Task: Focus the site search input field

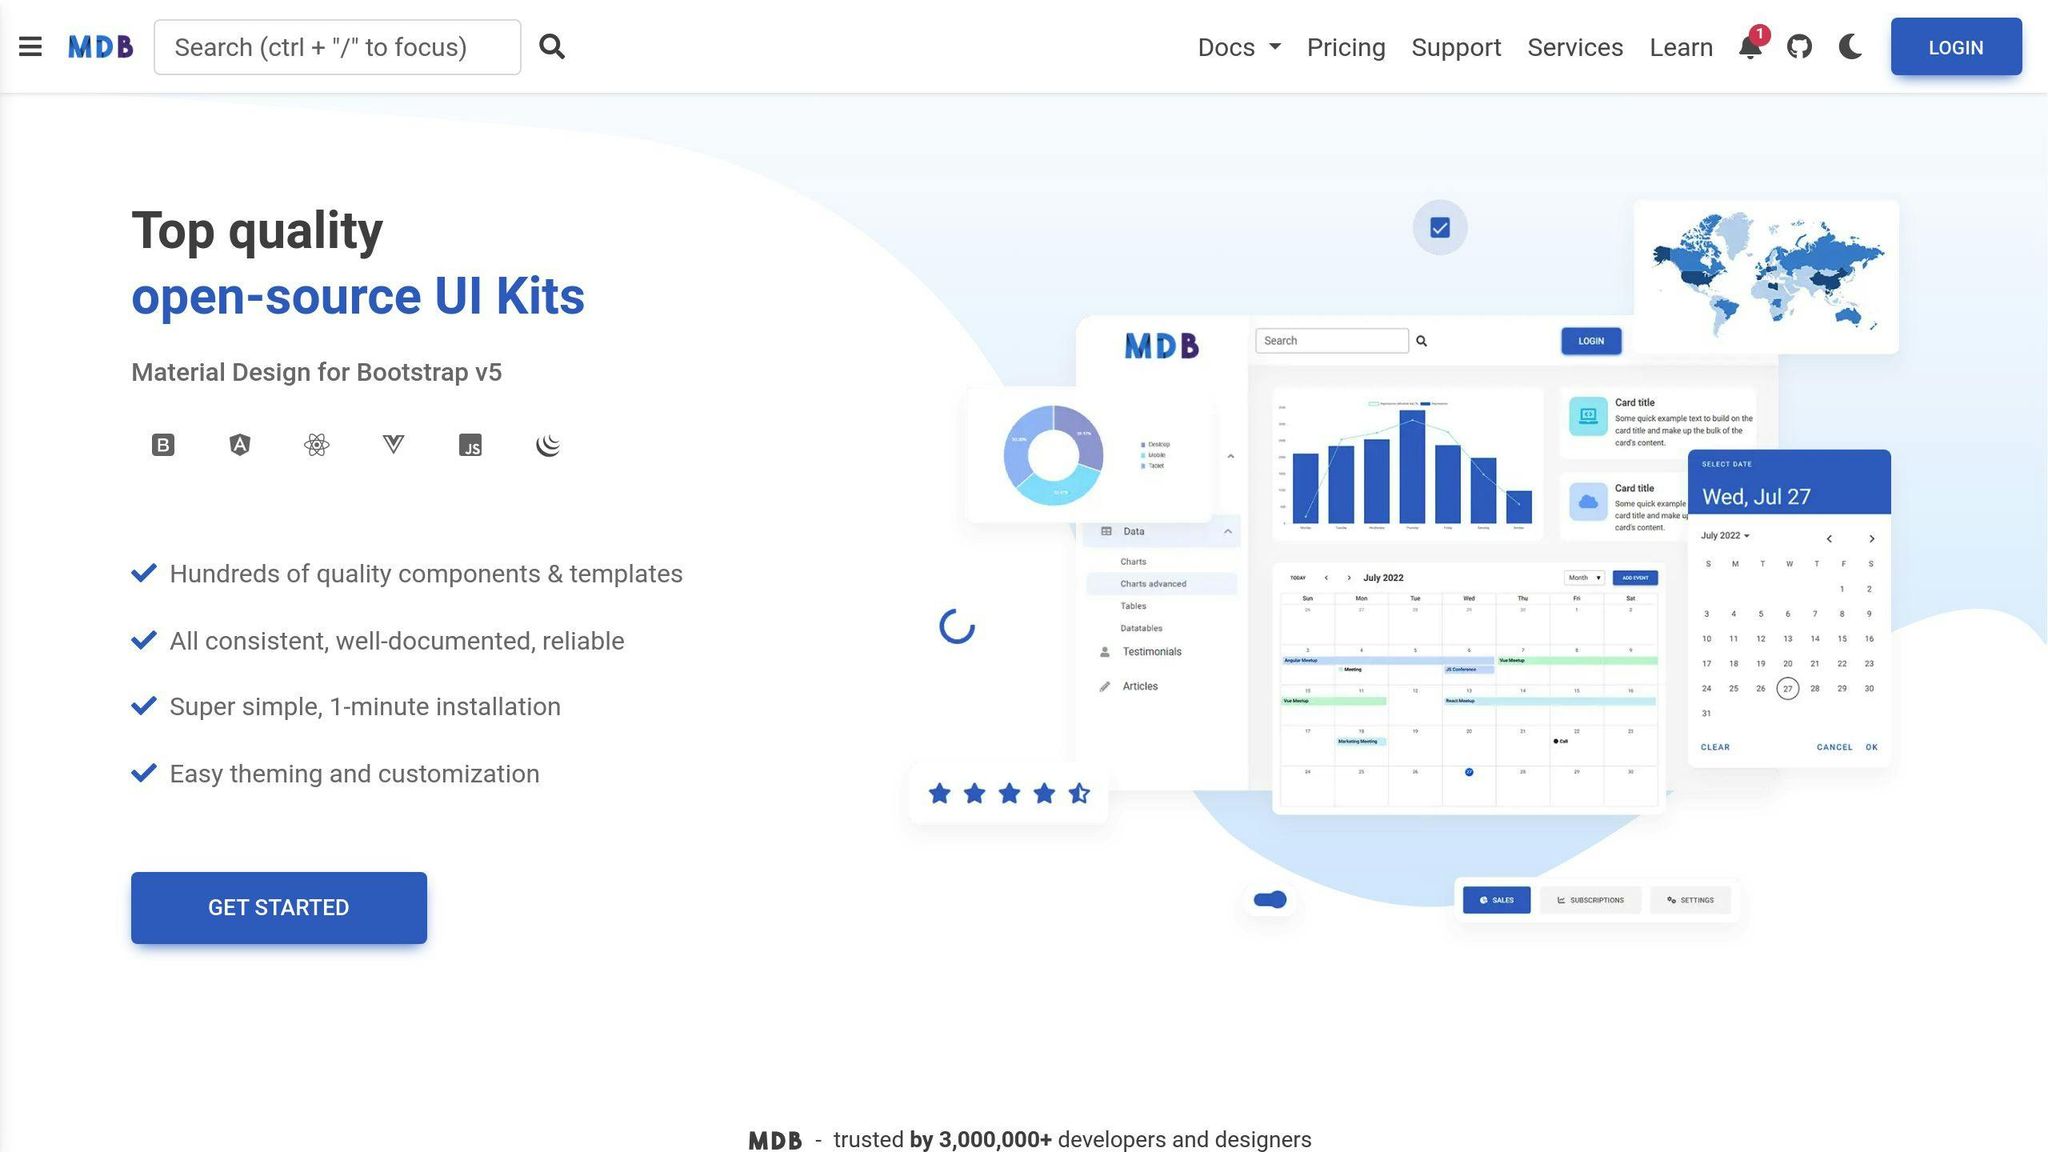Action: pos(337,46)
